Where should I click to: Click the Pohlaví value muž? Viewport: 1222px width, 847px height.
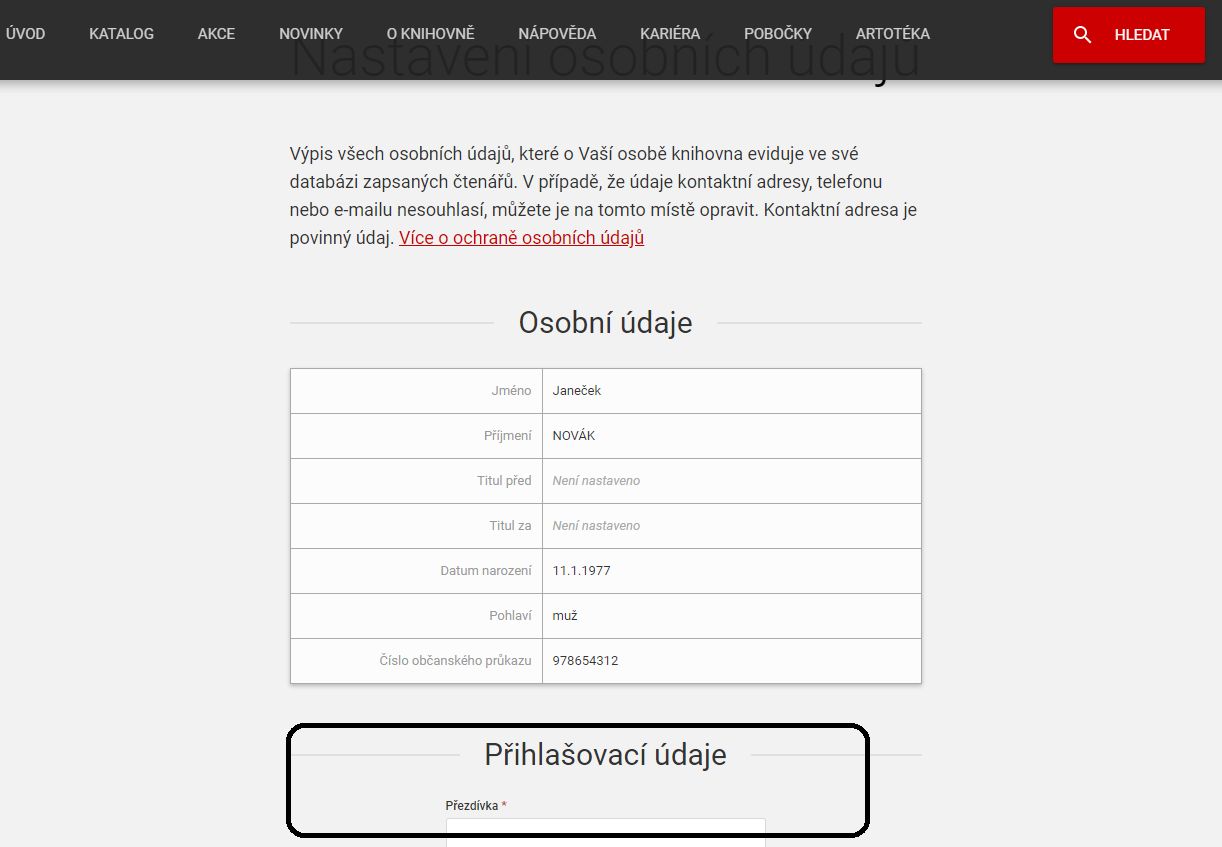click(565, 616)
